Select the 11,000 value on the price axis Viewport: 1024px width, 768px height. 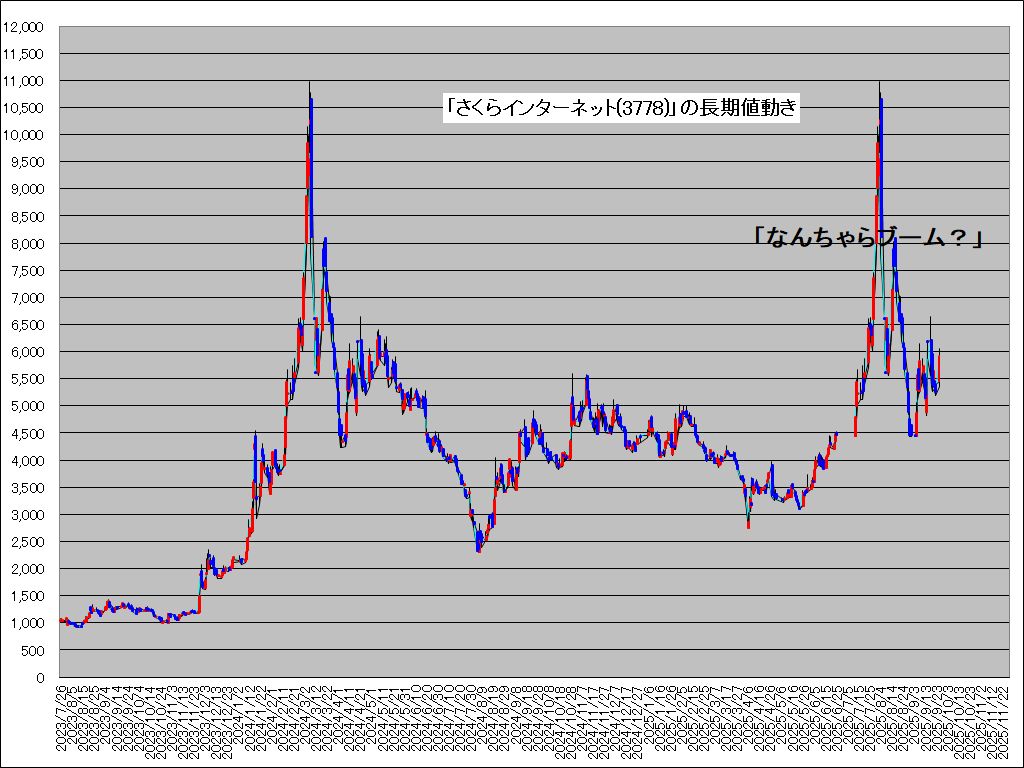coord(23,81)
